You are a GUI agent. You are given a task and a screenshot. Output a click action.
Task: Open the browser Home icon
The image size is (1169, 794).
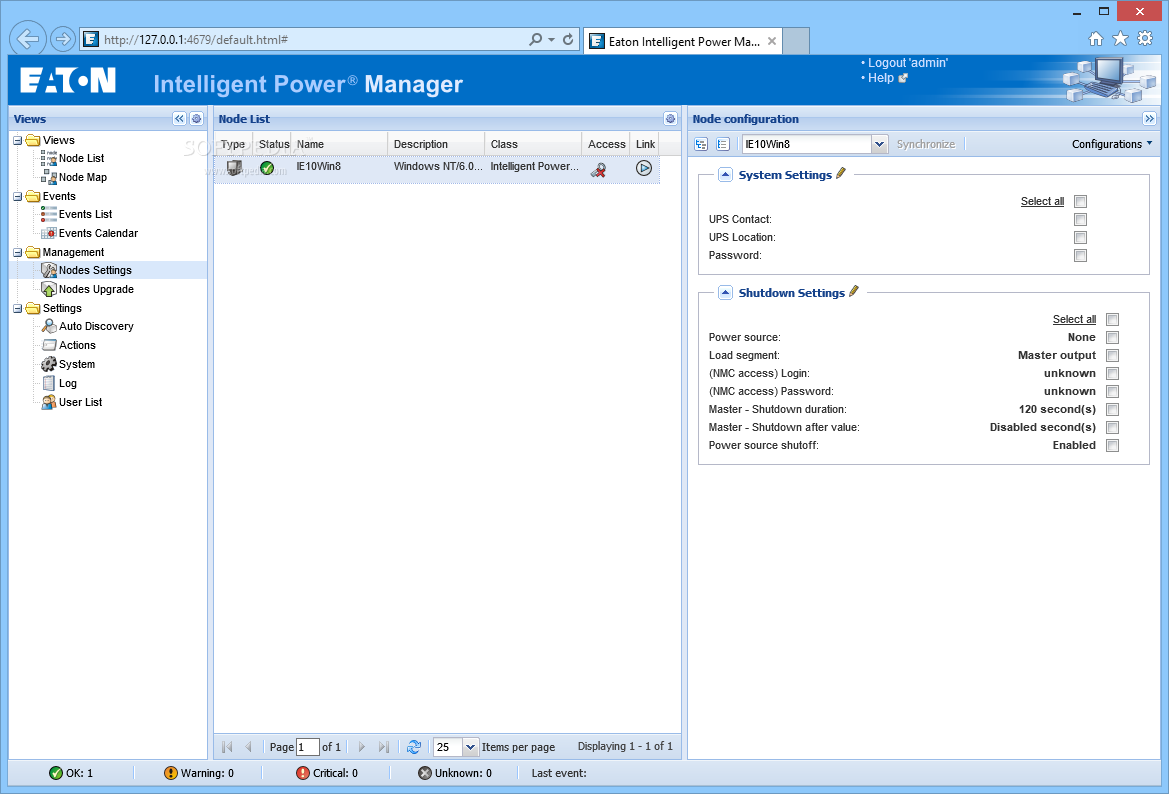[1095, 39]
